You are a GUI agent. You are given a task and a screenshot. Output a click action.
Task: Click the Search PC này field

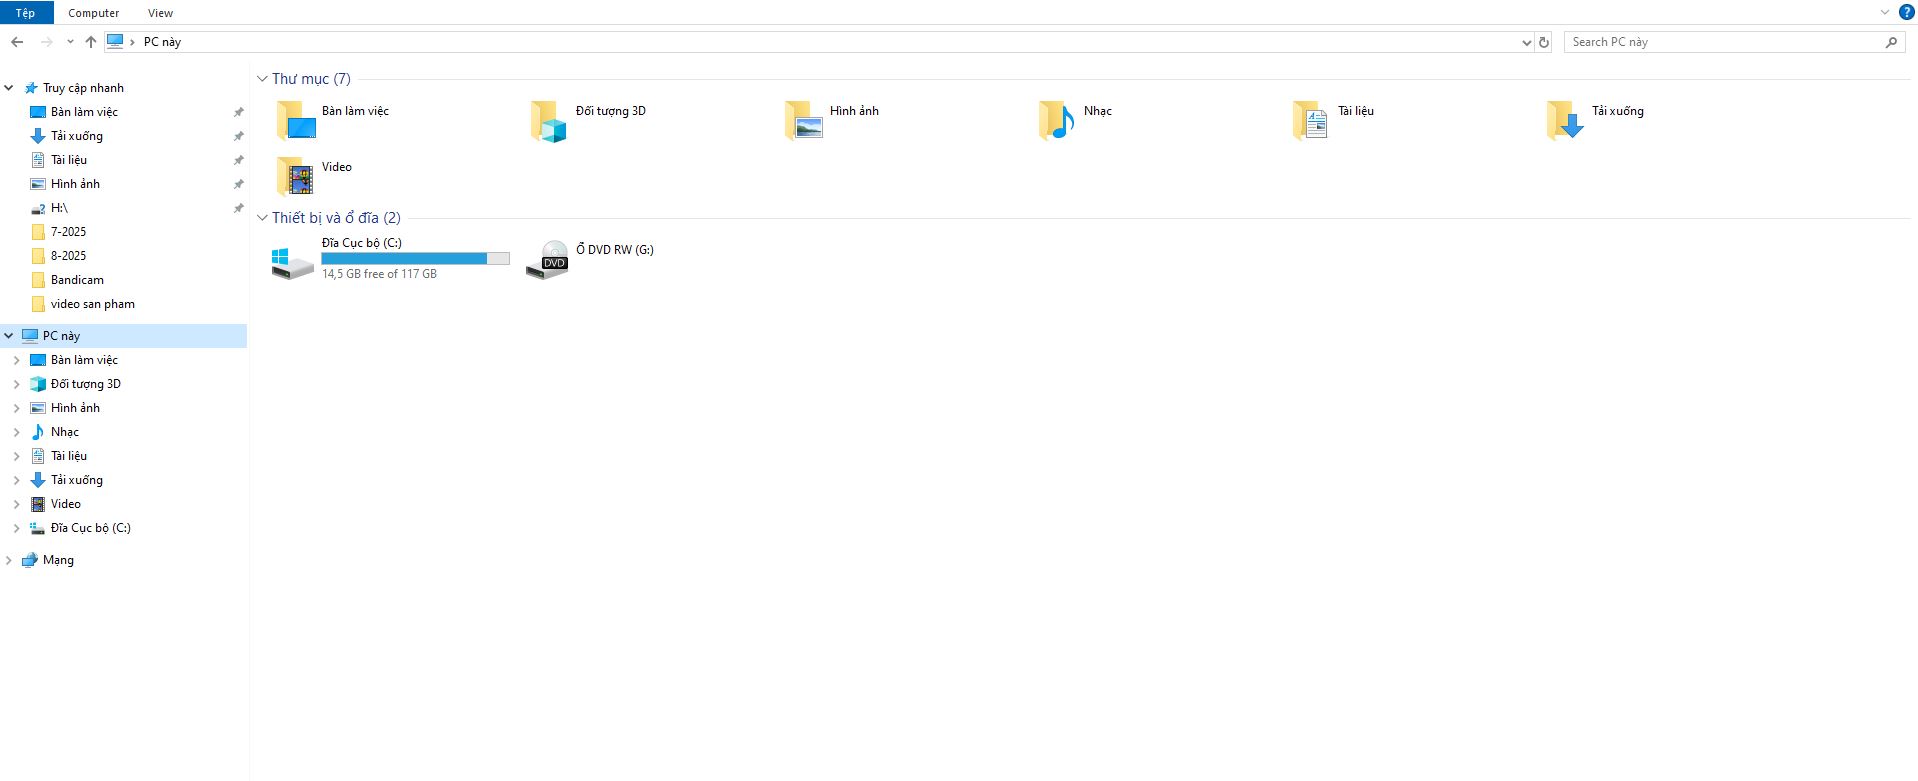point(1722,42)
